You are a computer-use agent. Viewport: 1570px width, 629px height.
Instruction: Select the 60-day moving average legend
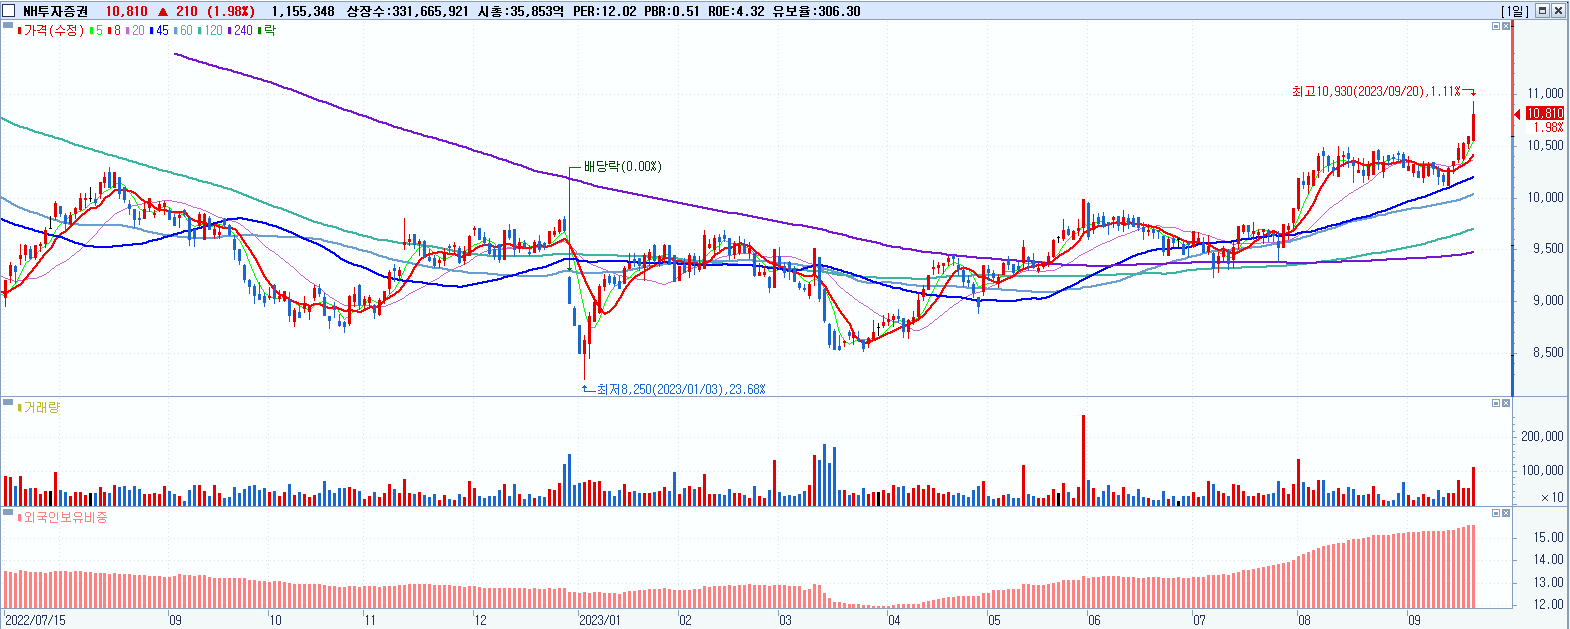pos(183,31)
